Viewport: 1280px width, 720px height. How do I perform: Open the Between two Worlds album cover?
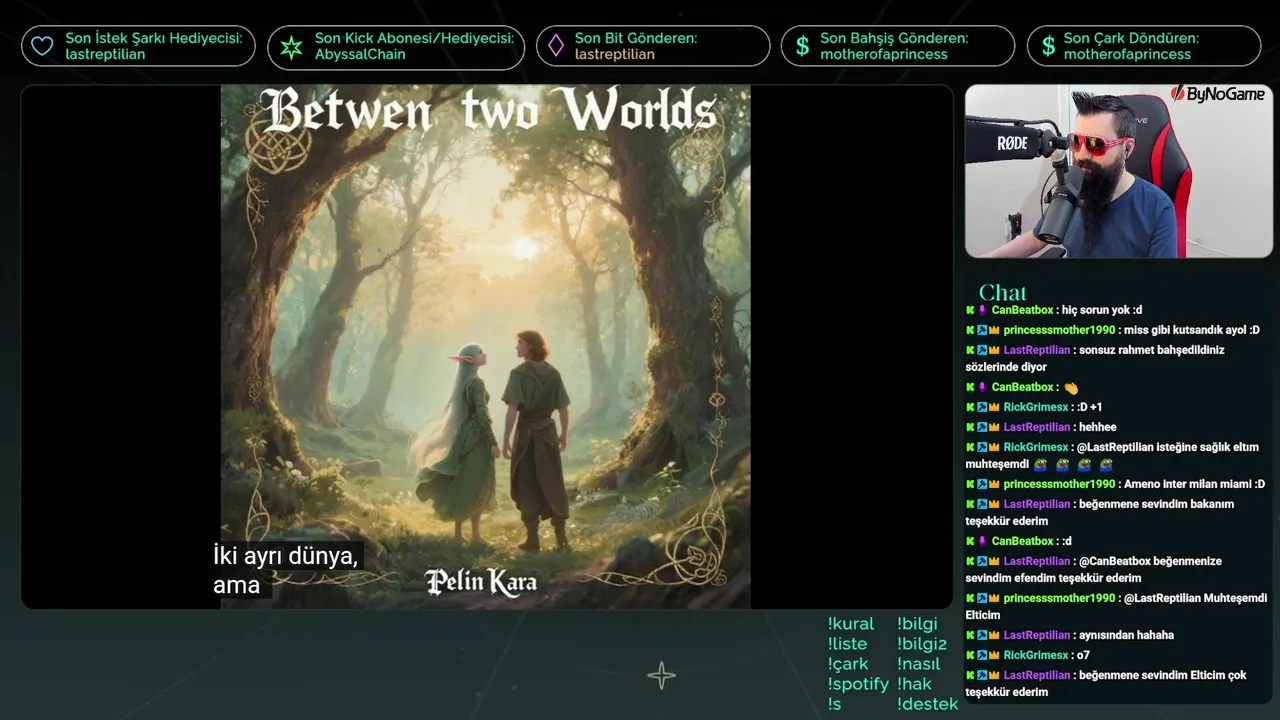tap(485, 347)
